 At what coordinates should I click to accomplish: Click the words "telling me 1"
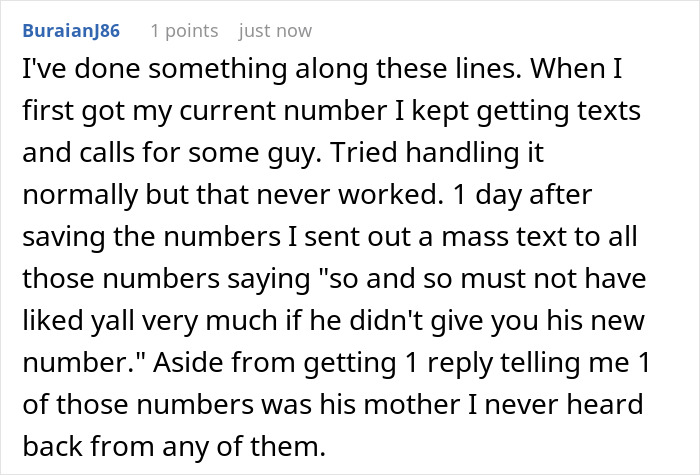point(575,363)
